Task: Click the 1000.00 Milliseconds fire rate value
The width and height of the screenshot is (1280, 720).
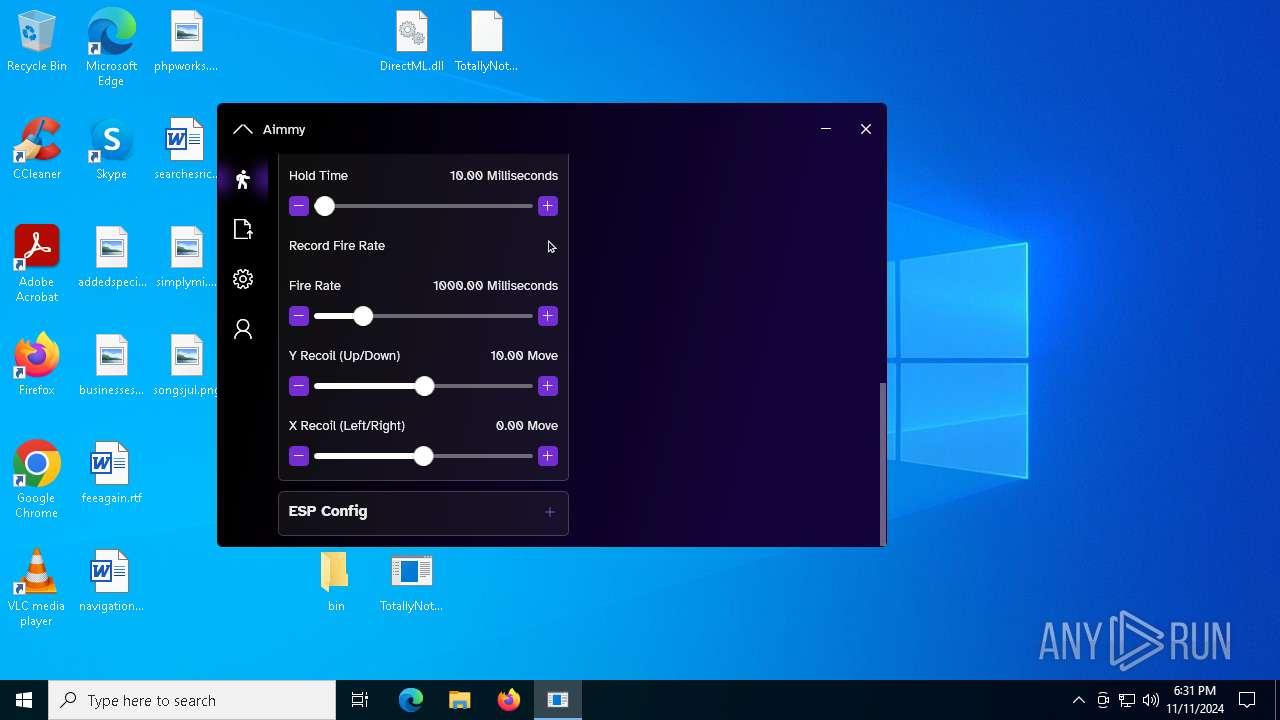Action: (495, 285)
